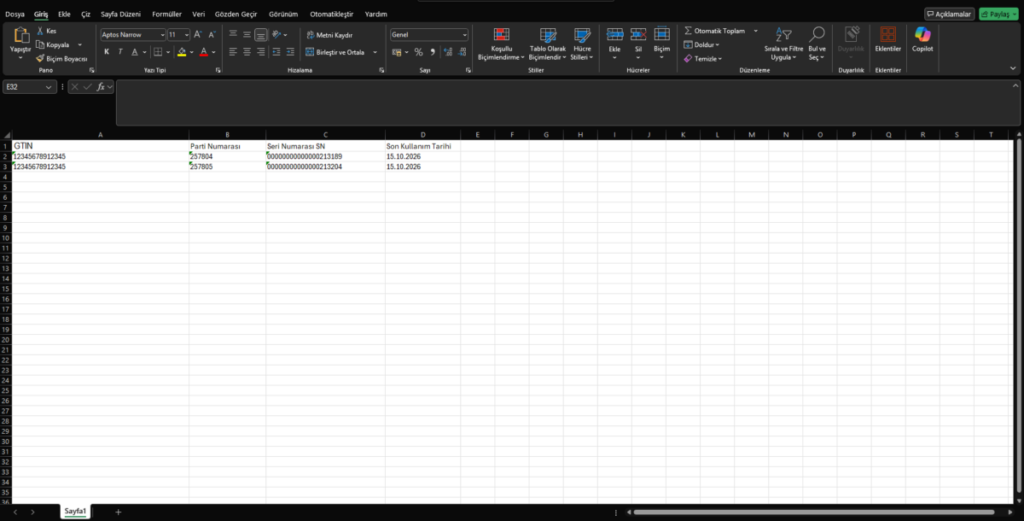Click the cell borders icon
The width and height of the screenshot is (1024, 521).
[x=157, y=52]
